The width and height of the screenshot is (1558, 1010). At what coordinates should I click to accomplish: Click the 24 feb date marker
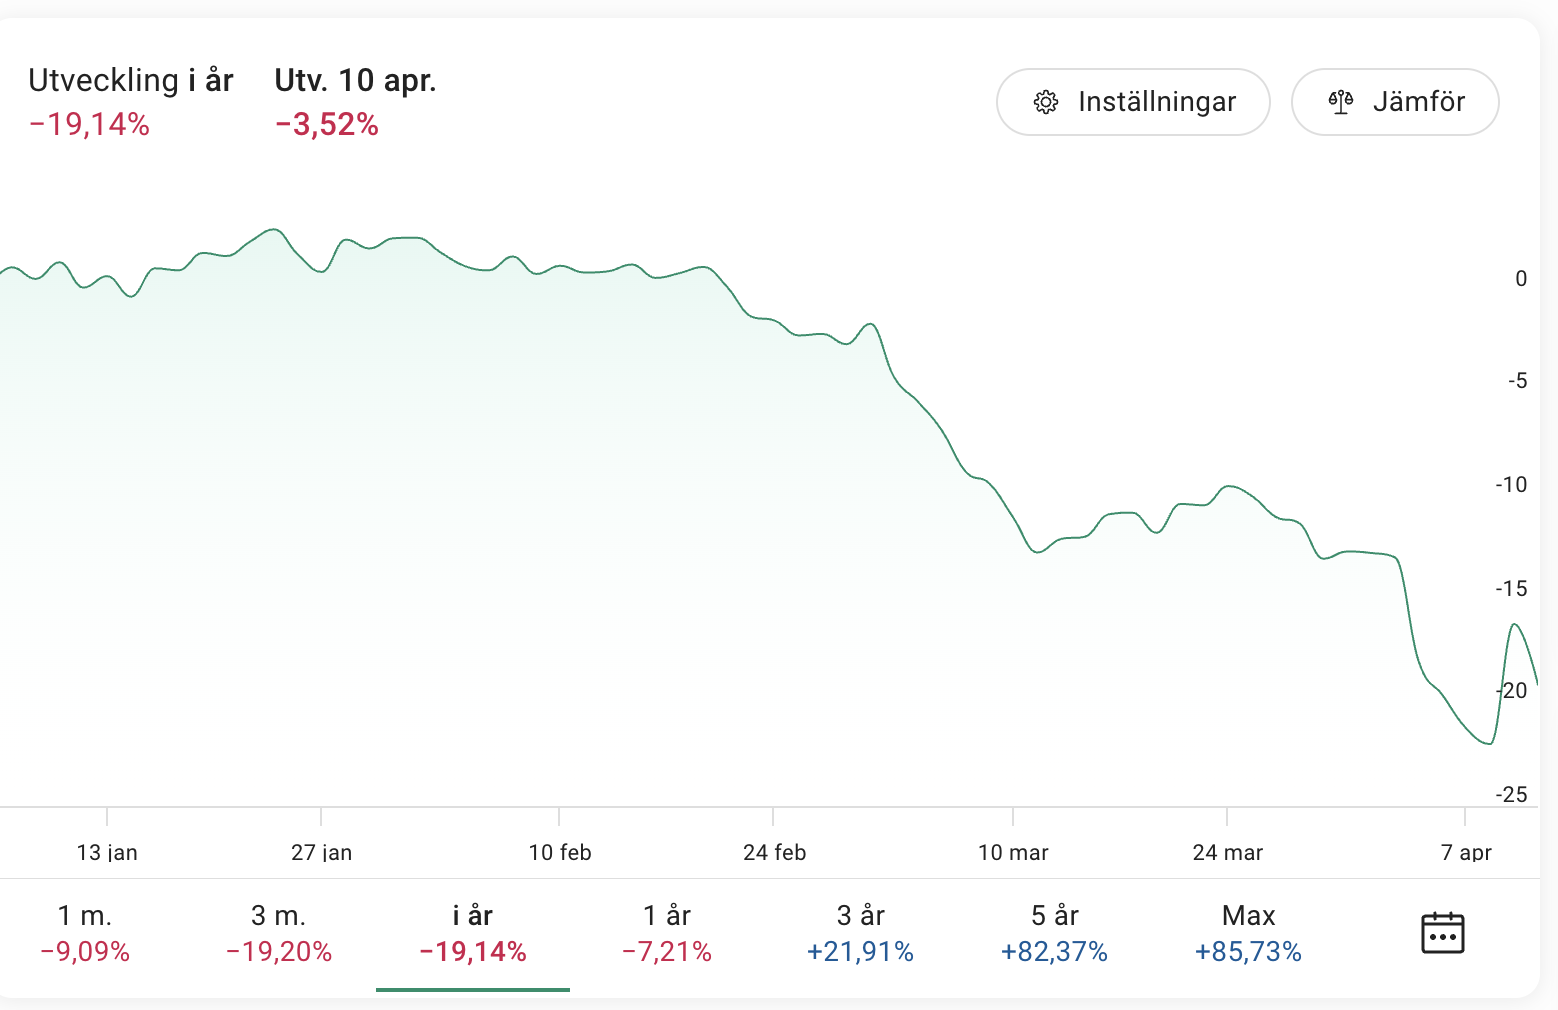(774, 852)
